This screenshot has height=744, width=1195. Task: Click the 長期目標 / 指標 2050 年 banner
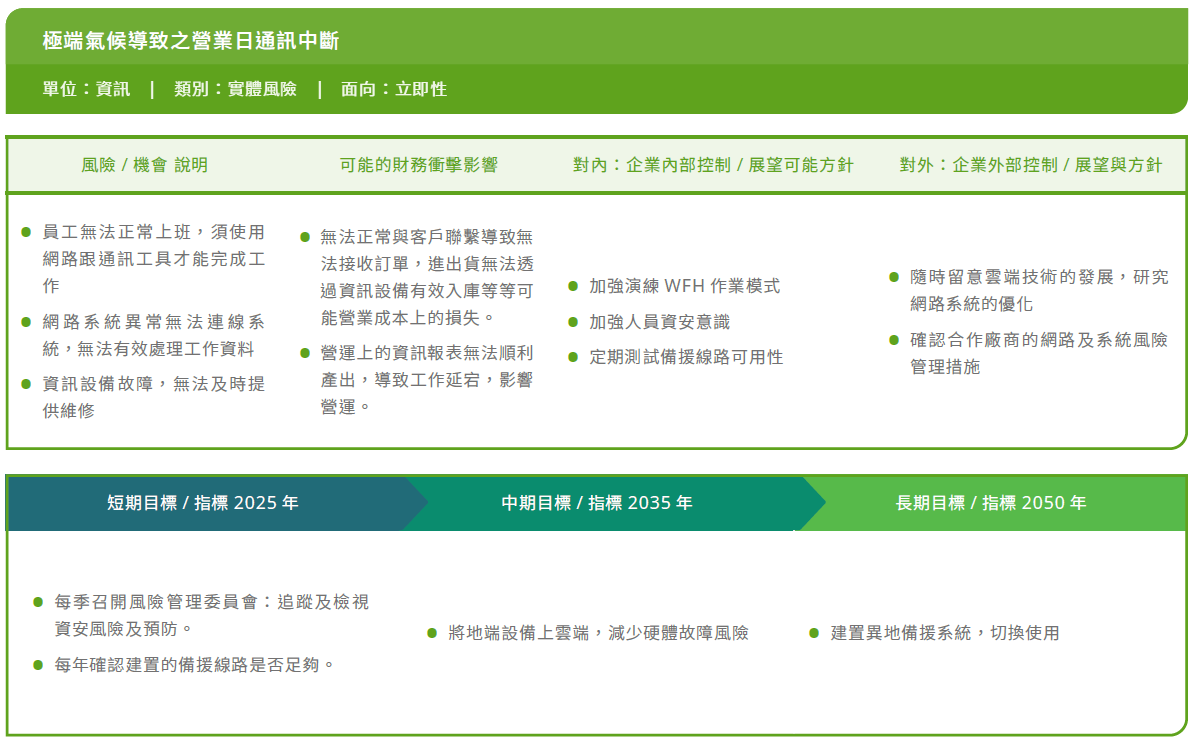[991, 503]
